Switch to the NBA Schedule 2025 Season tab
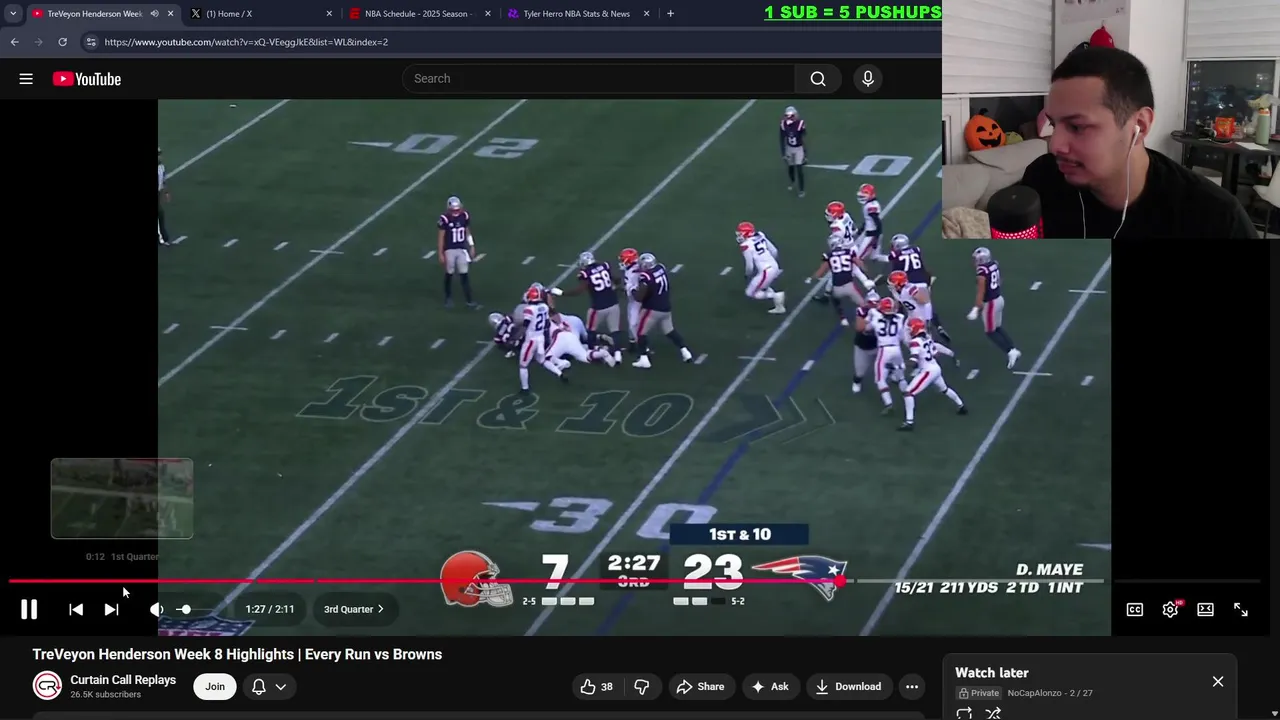 (418, 14)
